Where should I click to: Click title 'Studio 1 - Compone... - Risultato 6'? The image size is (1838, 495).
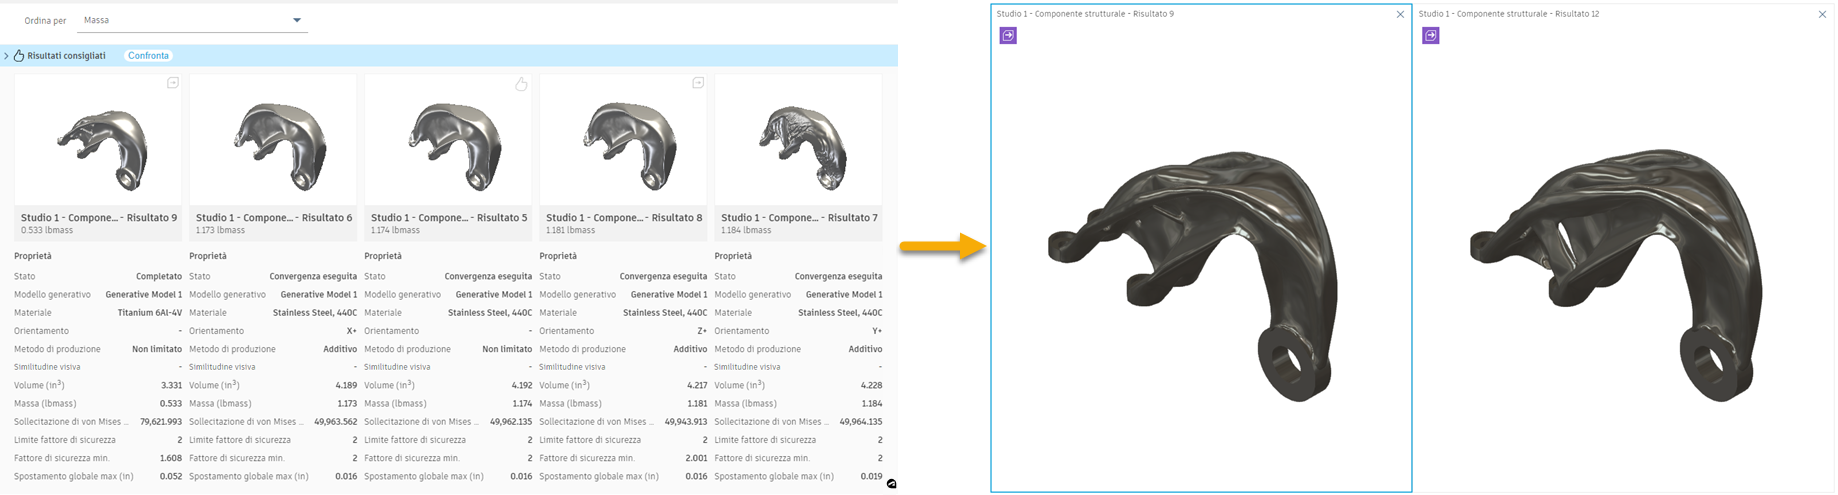click(274, 218)
